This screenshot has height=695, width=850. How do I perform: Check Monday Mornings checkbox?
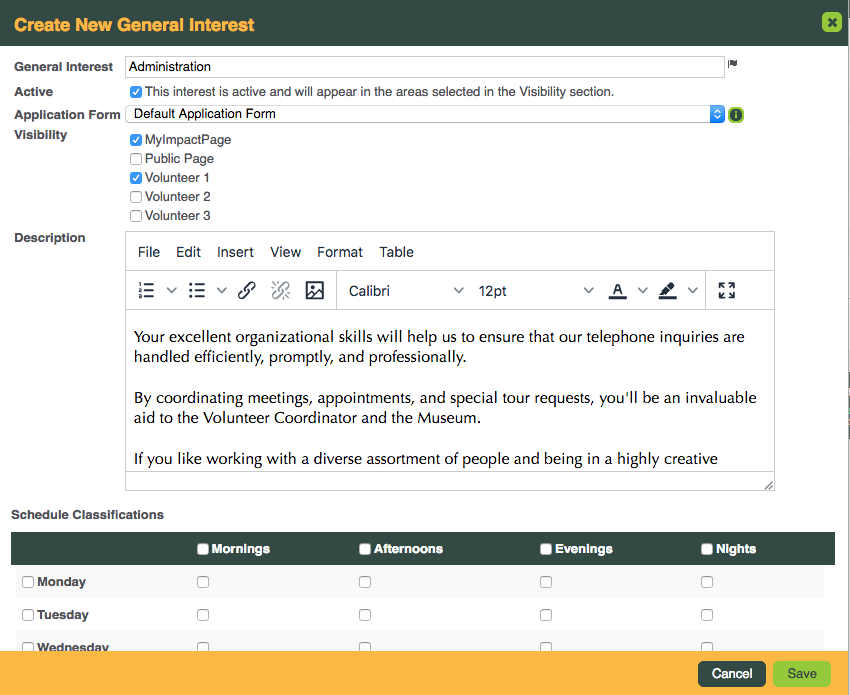point(203,582)
